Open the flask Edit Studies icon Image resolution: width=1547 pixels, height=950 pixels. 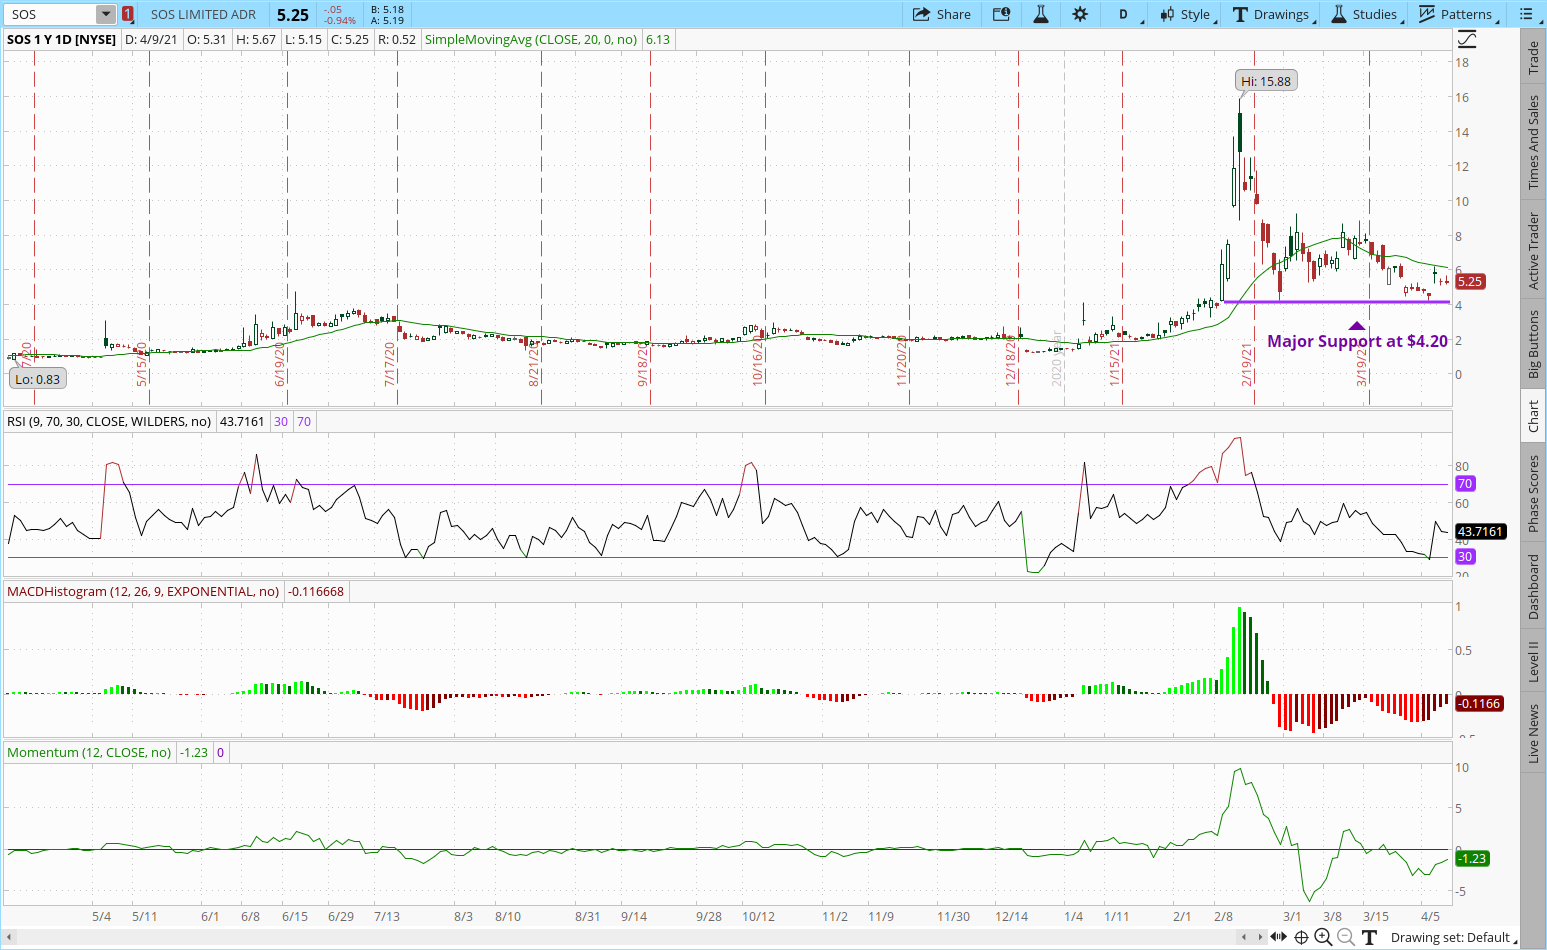(1041, 14)
